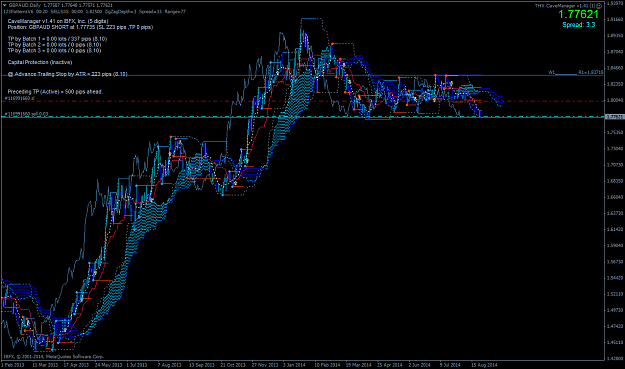Click the 10 Feb 2014 date label

(x=327, y=365)
